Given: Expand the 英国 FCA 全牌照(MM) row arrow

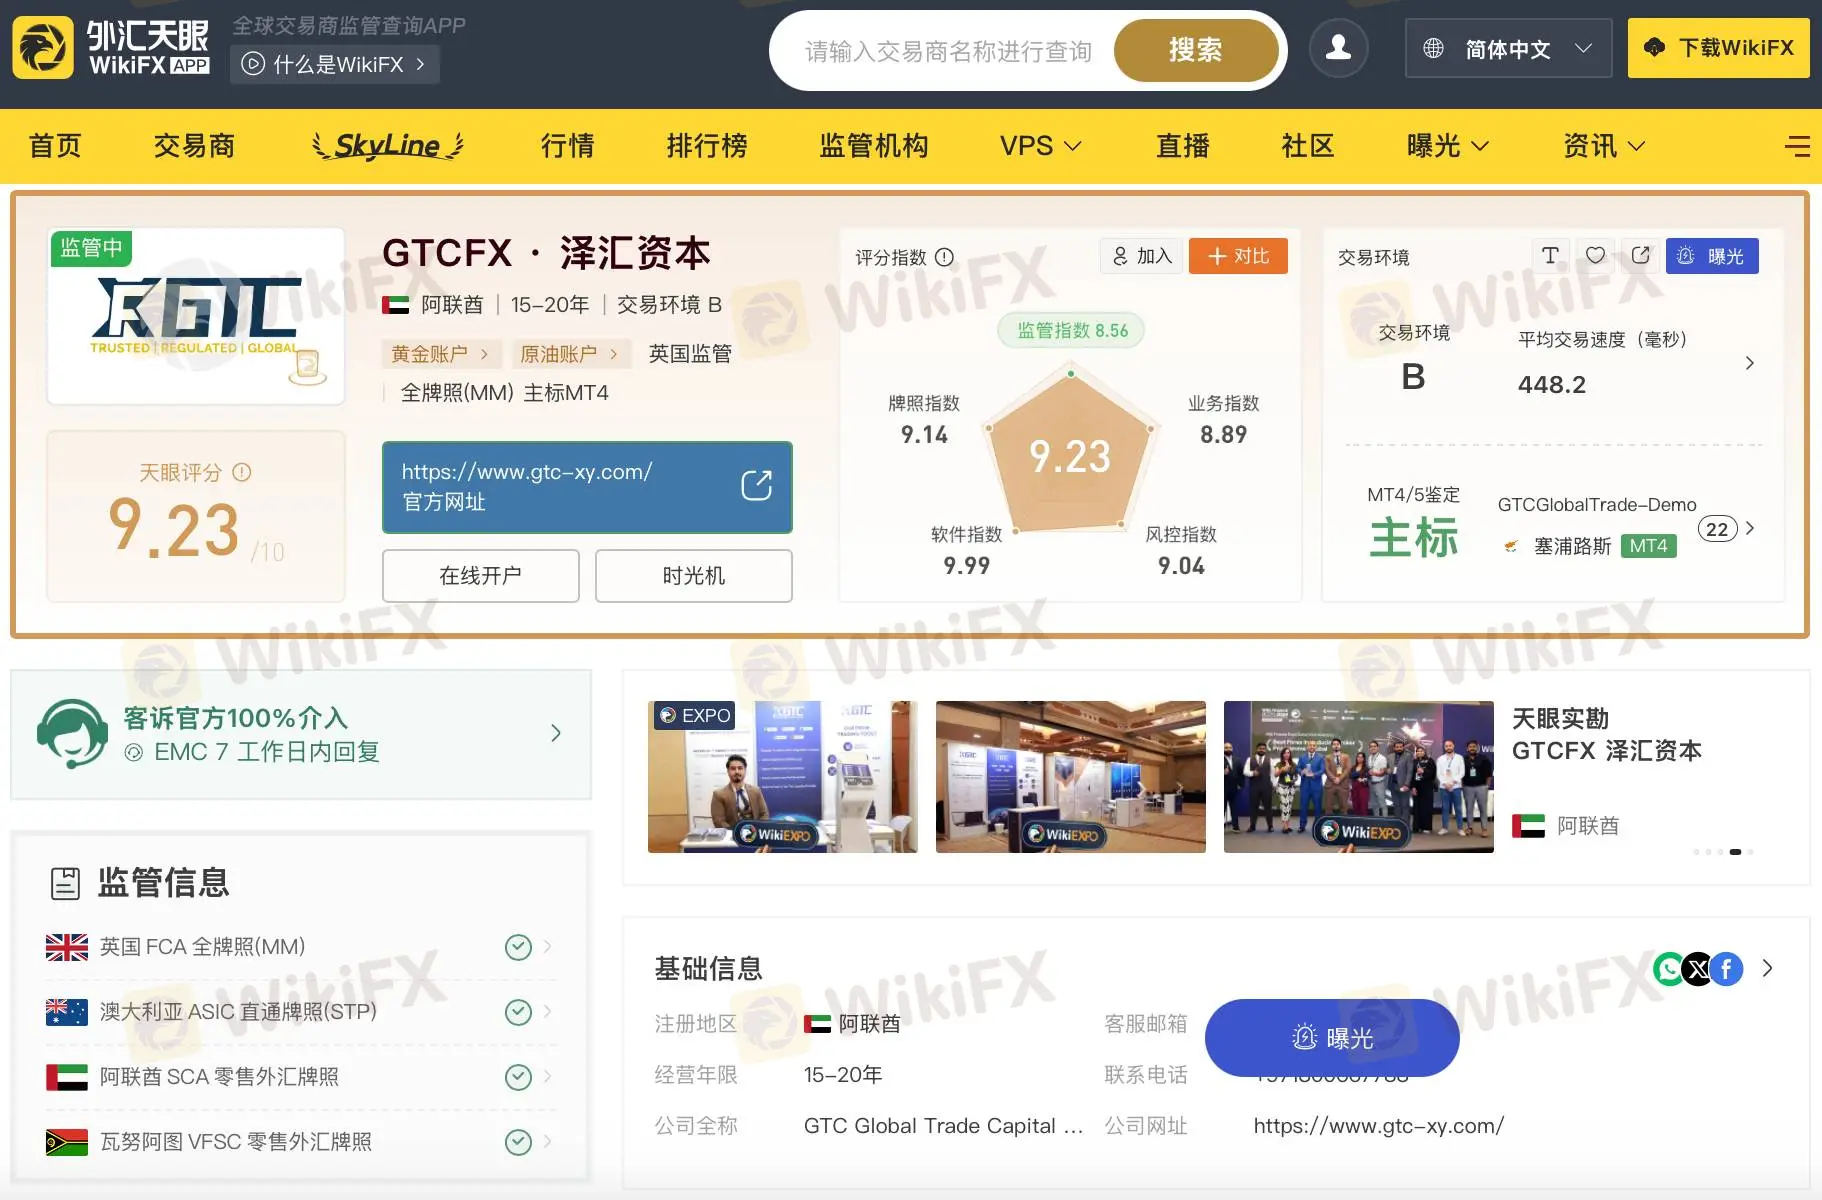Looking at the screenshot, I should 547,946.
